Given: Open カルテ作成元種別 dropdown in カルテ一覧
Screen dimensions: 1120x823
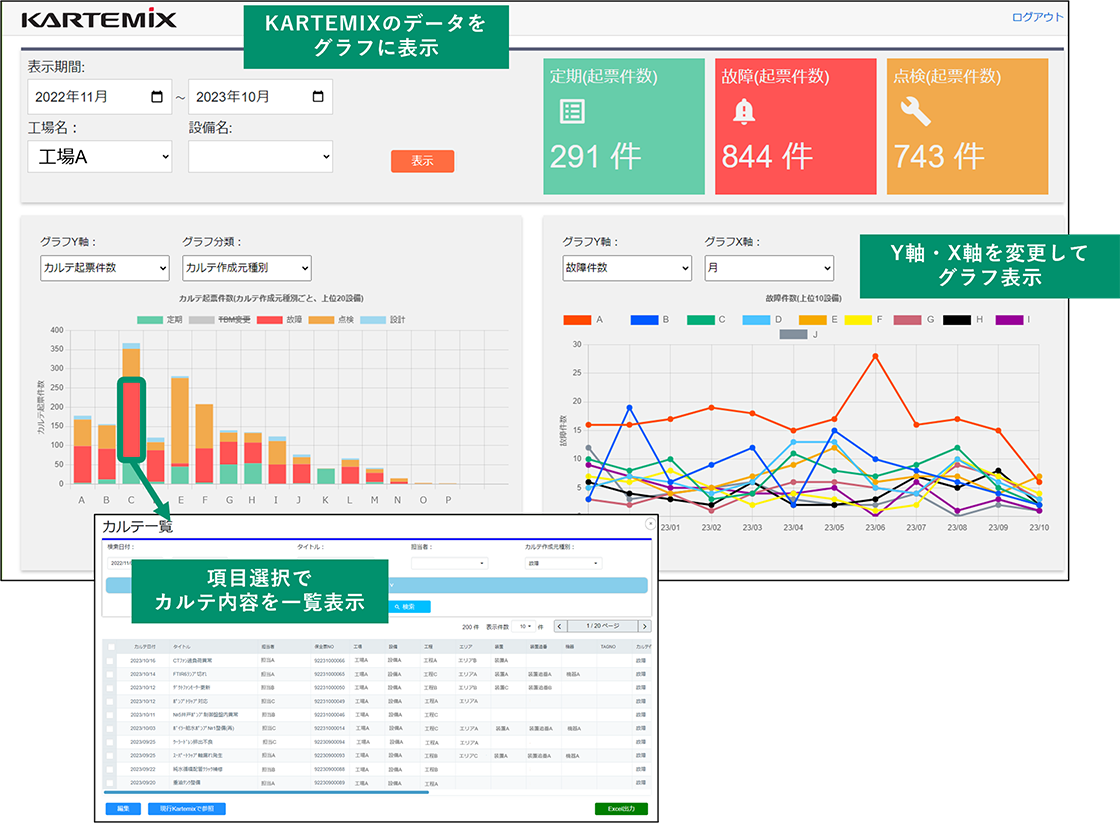Looking at the screenshot, I should click(564, 563).
